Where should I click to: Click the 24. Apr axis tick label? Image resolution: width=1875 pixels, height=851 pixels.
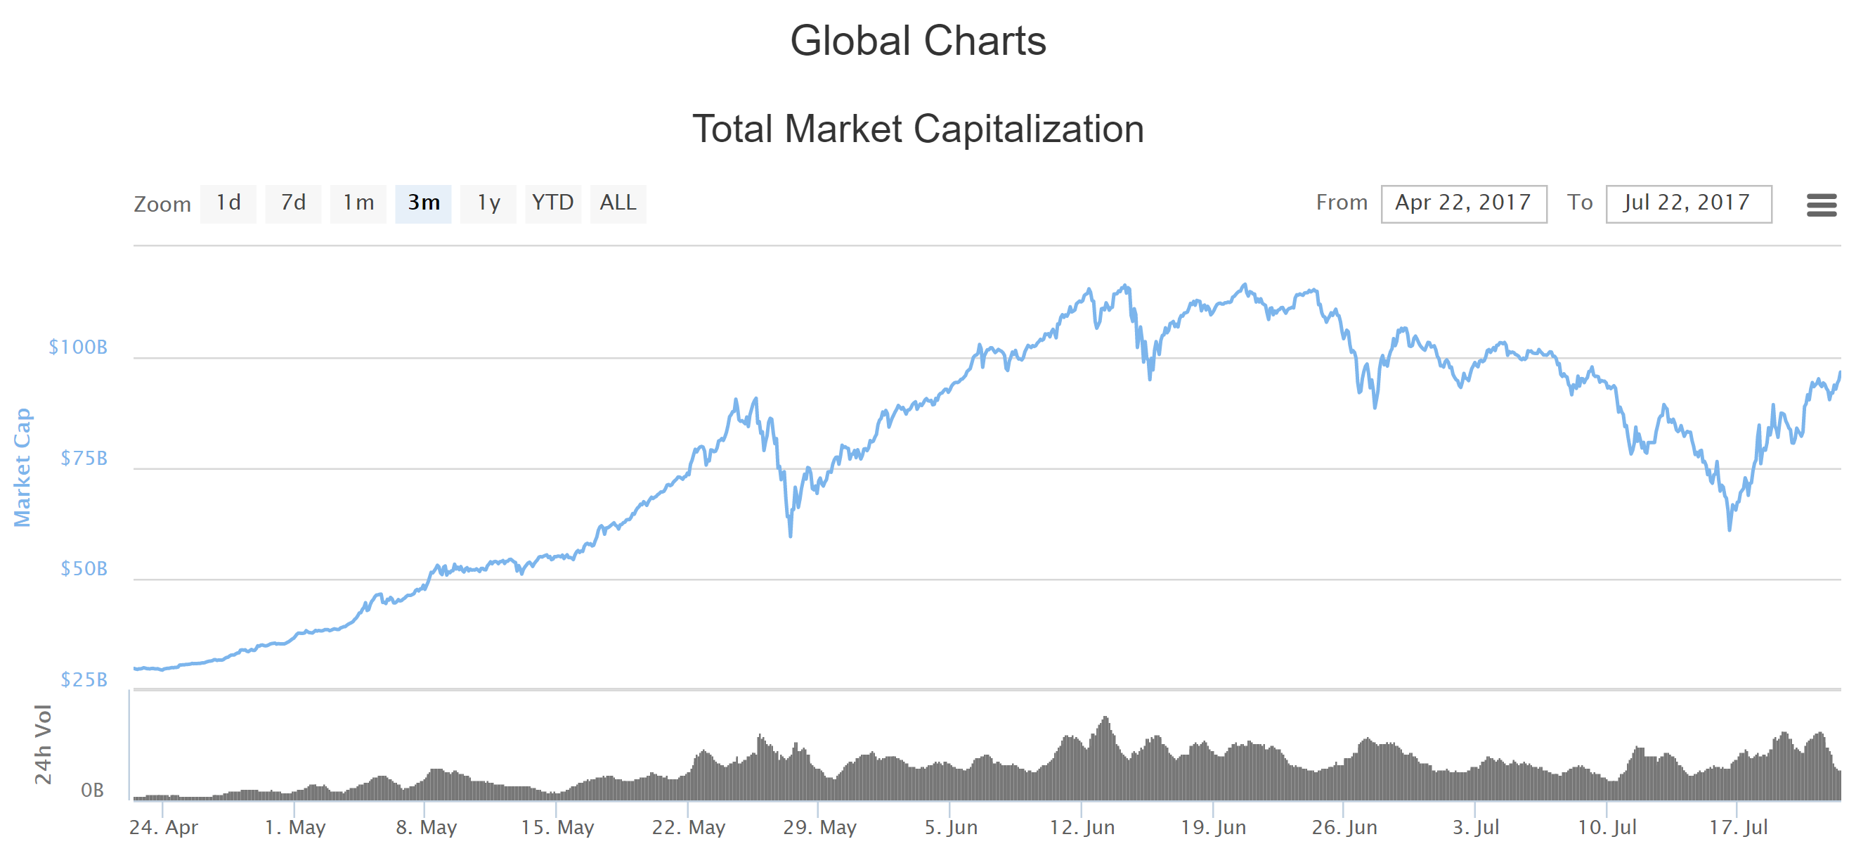tap(164, 827)
